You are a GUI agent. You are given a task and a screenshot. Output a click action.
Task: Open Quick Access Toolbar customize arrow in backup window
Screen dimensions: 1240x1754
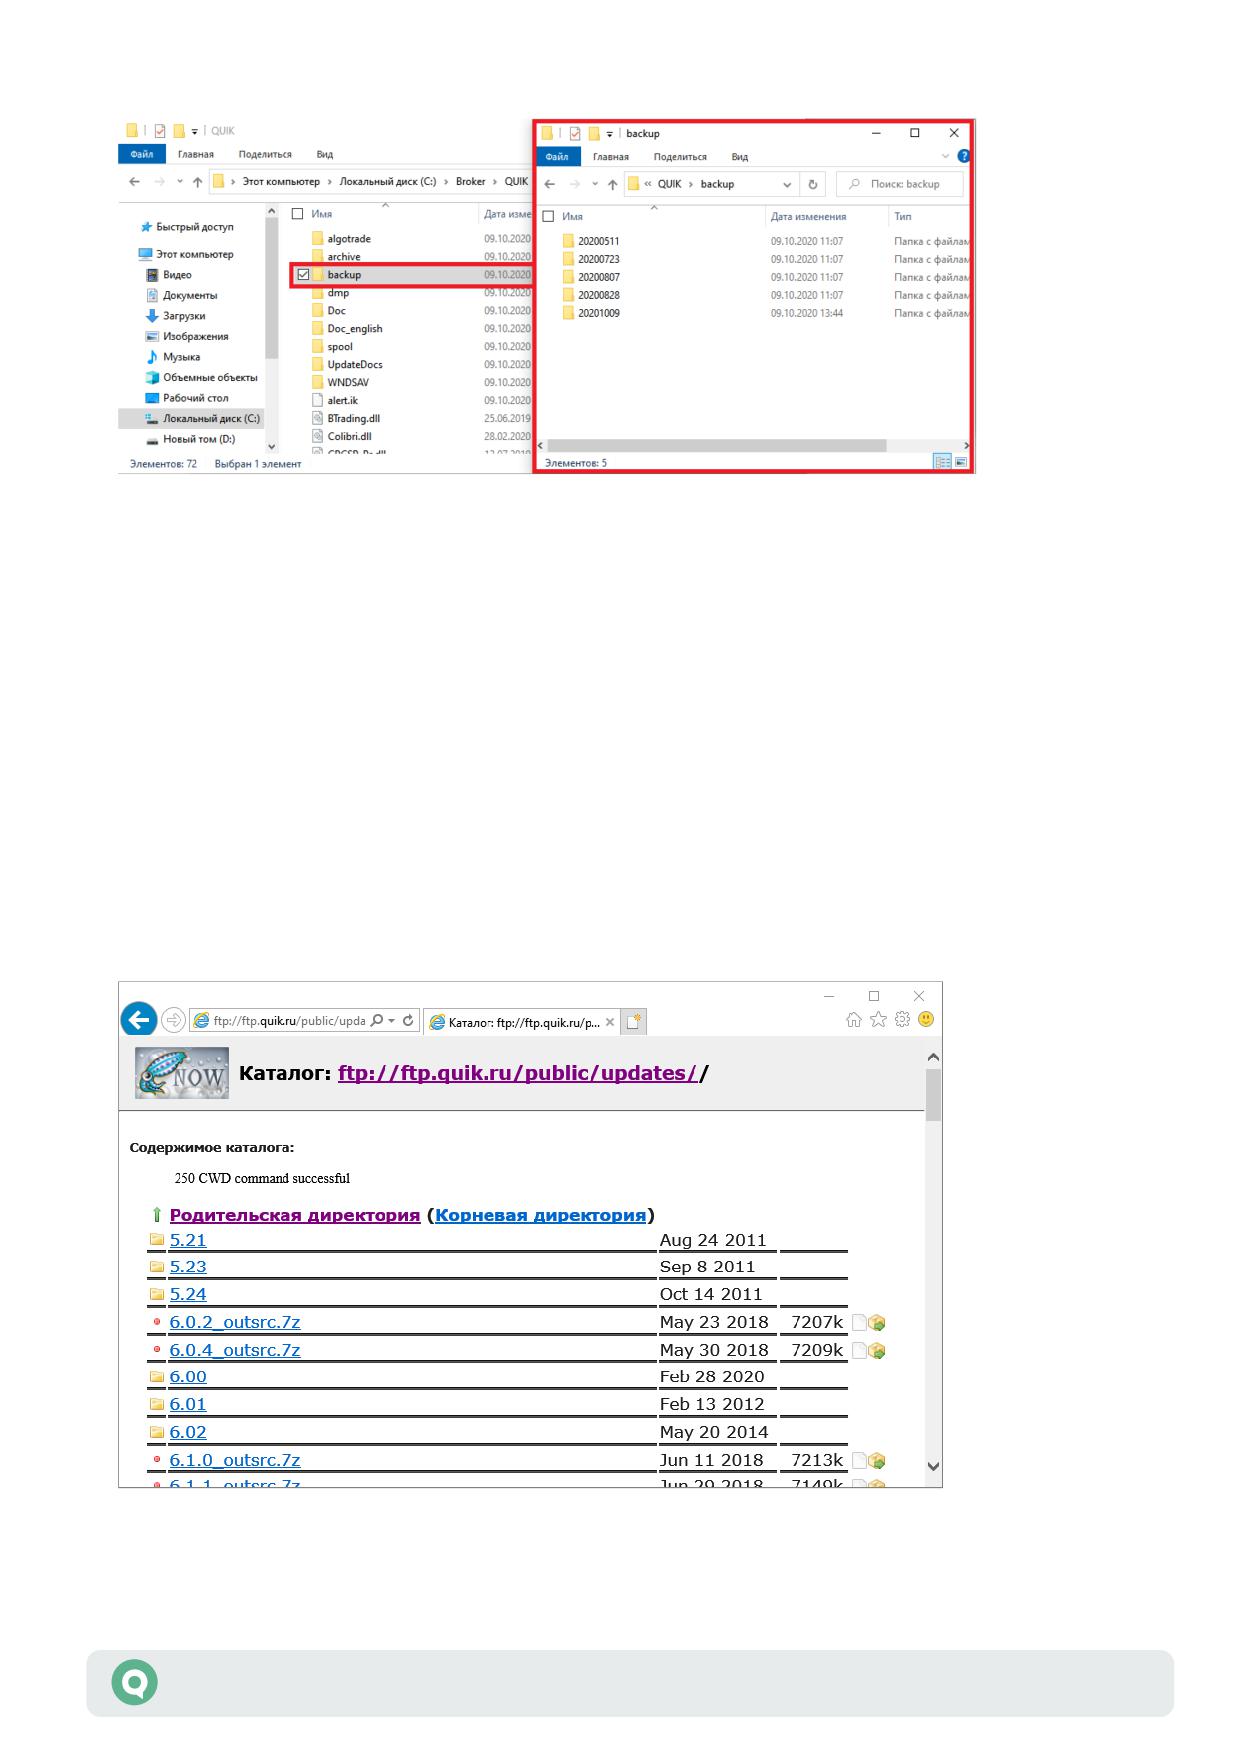609,133
